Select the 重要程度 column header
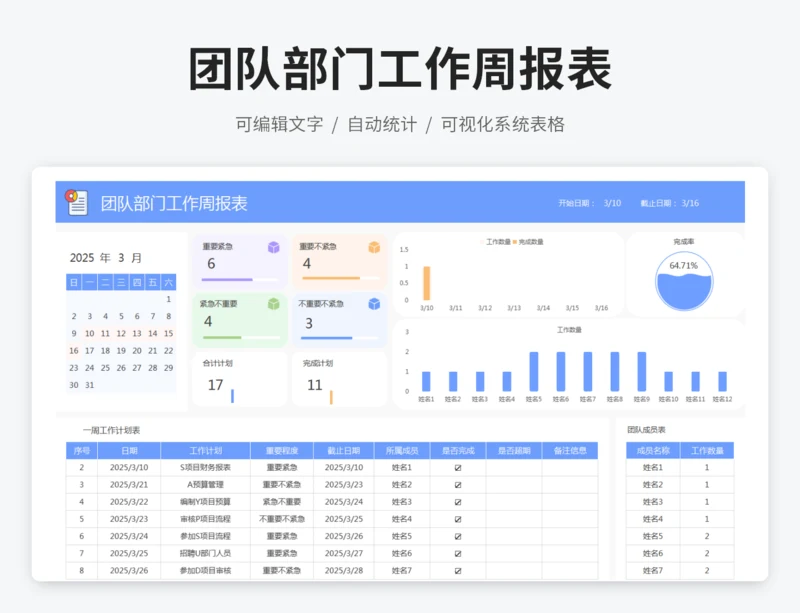Screen dimensions: 800x613 pos(282,451)
